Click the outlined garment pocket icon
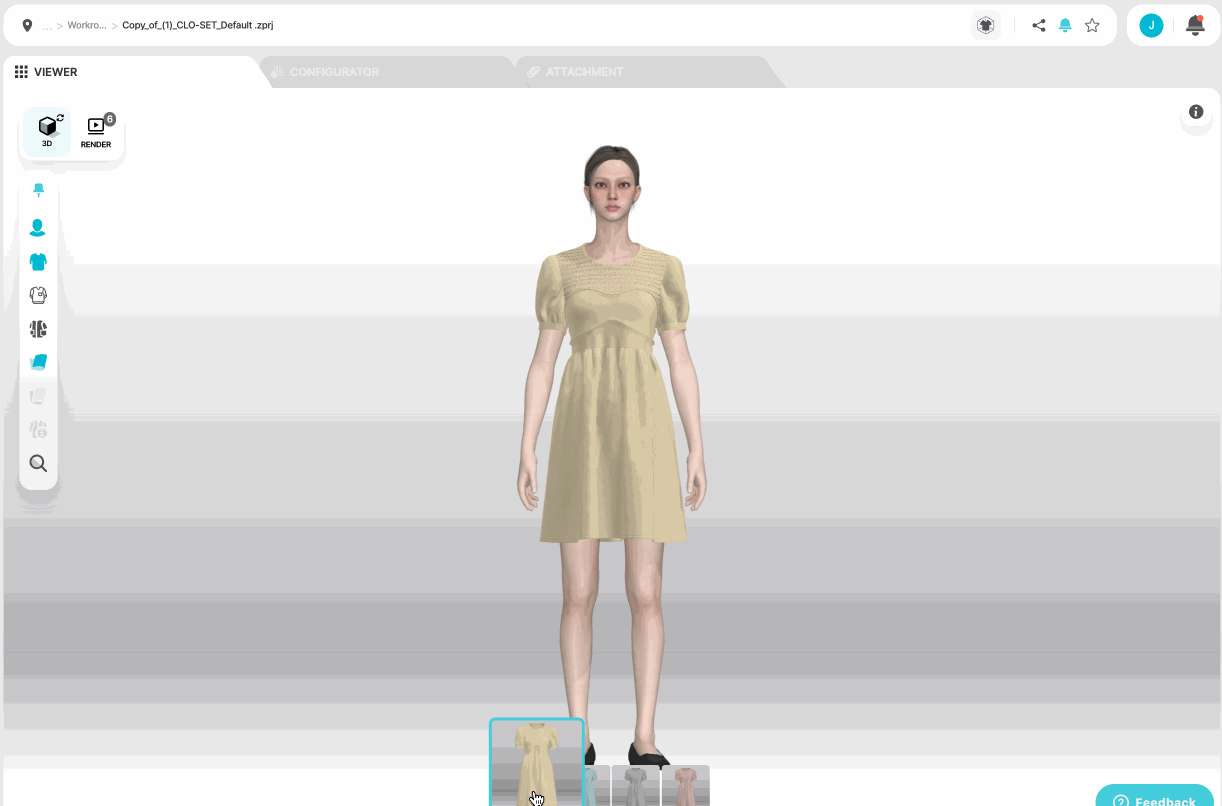Screen dimensions: 1222x806 click(38, 295)
